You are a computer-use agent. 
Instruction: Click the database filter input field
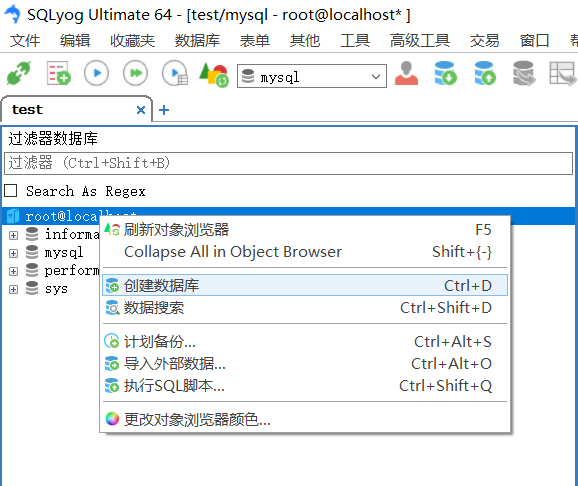(288, 163)
